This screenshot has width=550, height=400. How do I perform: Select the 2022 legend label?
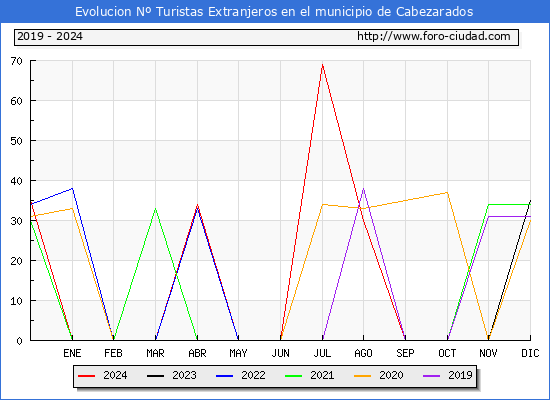click(x=253, y=375)
